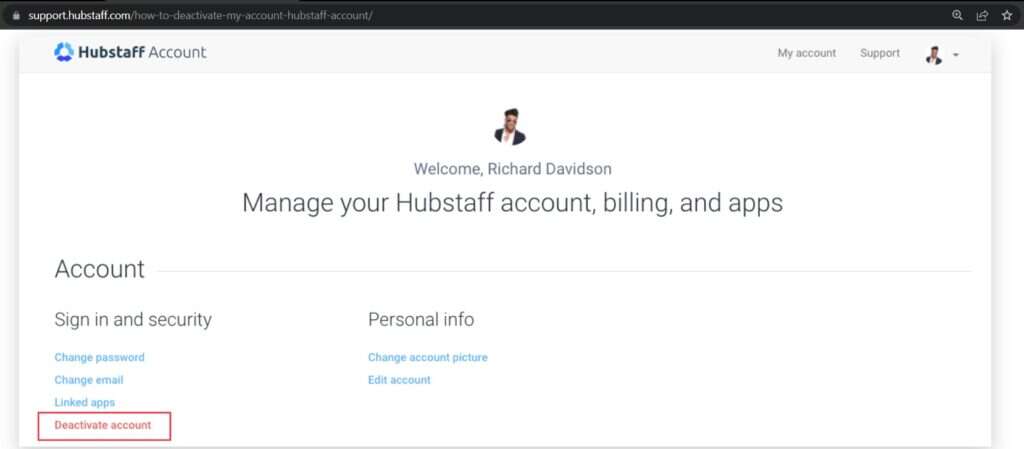Click the padlock site info icon
Screen dimensions: 1024x449
coord(16,16)
